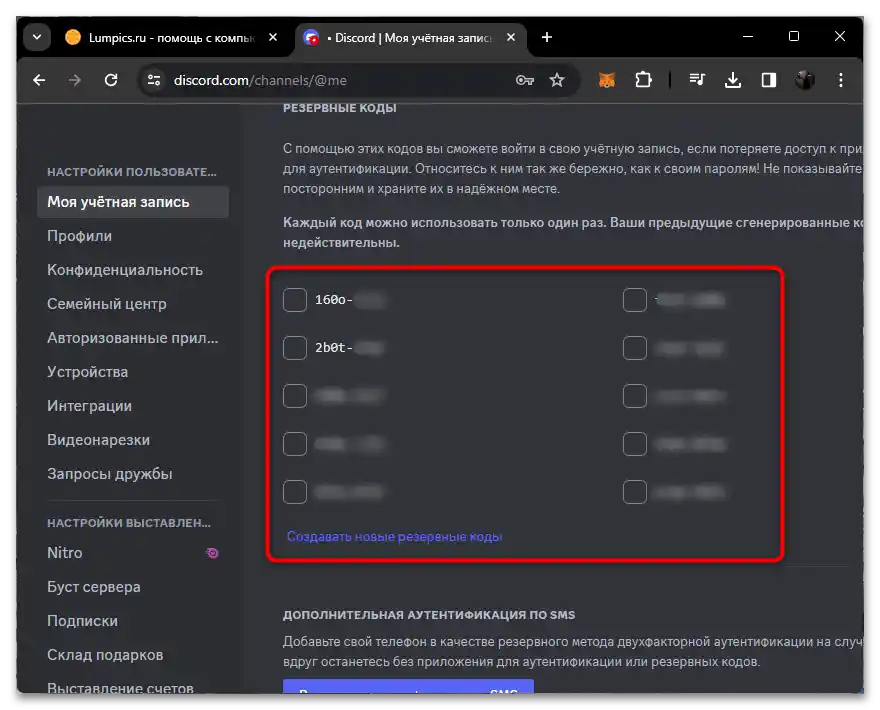Select Моя учётная запись in sidebar
This screenshot has width=880, height=710.
coord(133,202)
